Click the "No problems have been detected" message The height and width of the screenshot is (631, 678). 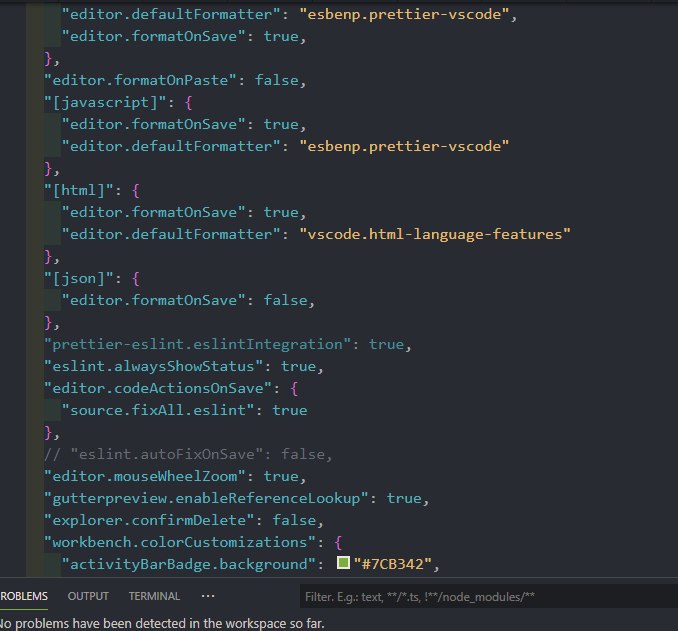click(x=162, y=623)
